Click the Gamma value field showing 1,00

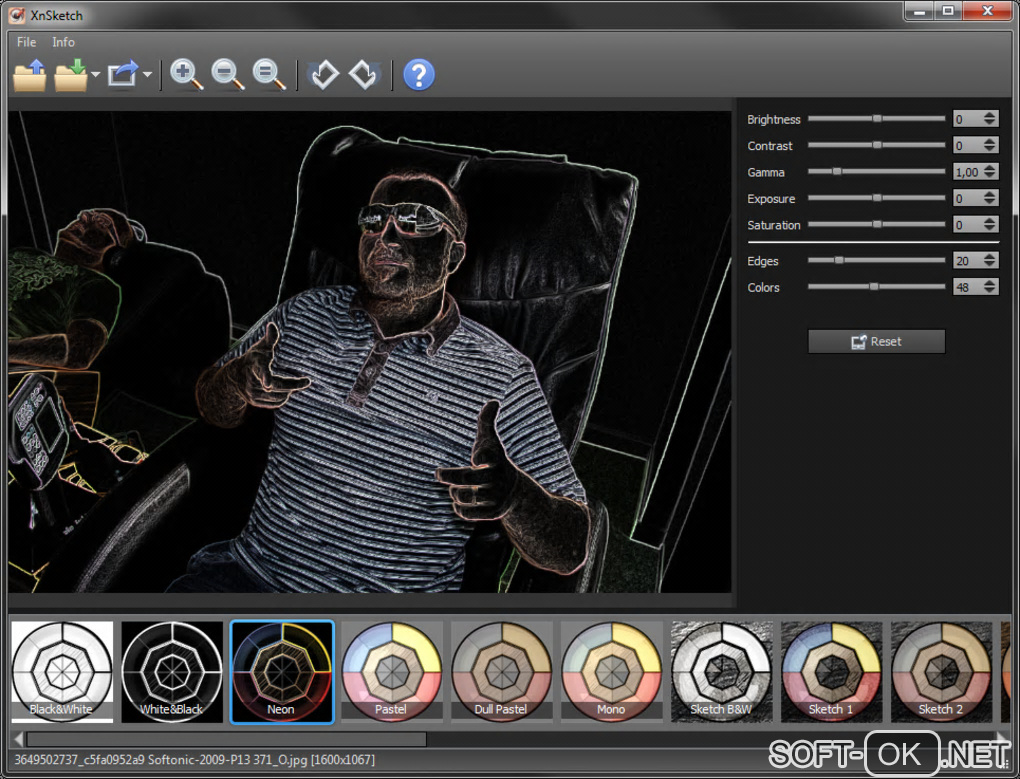point(967,172)
